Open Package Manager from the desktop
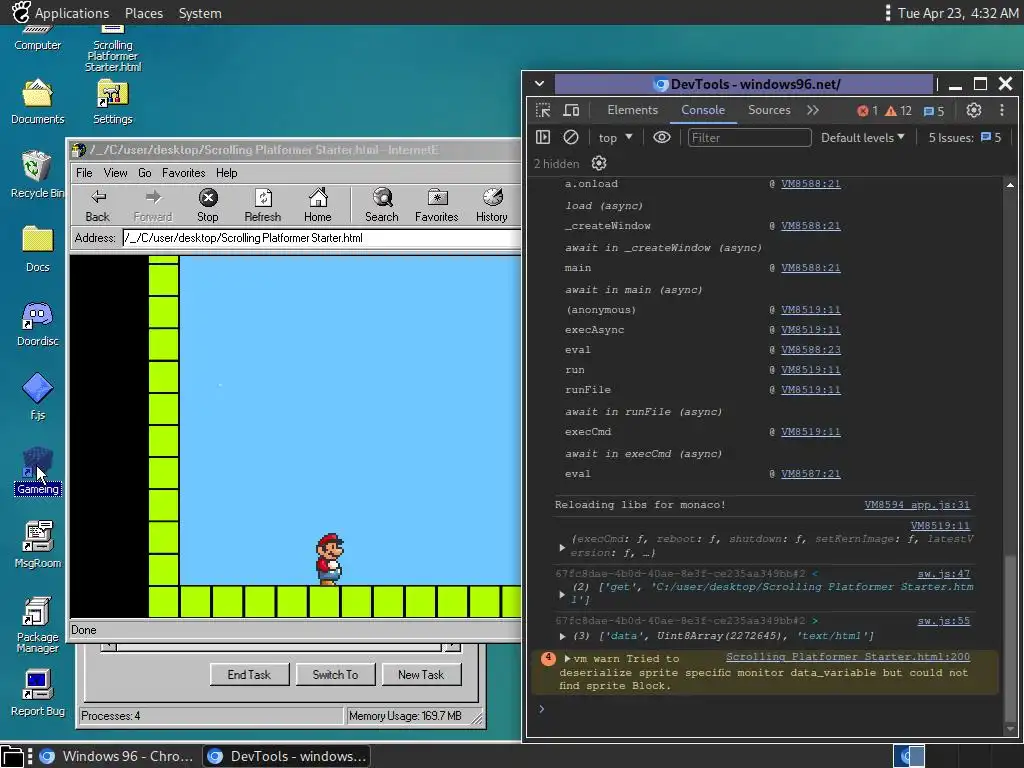This screenshot has width=1024, height=768. coord(37,625)
